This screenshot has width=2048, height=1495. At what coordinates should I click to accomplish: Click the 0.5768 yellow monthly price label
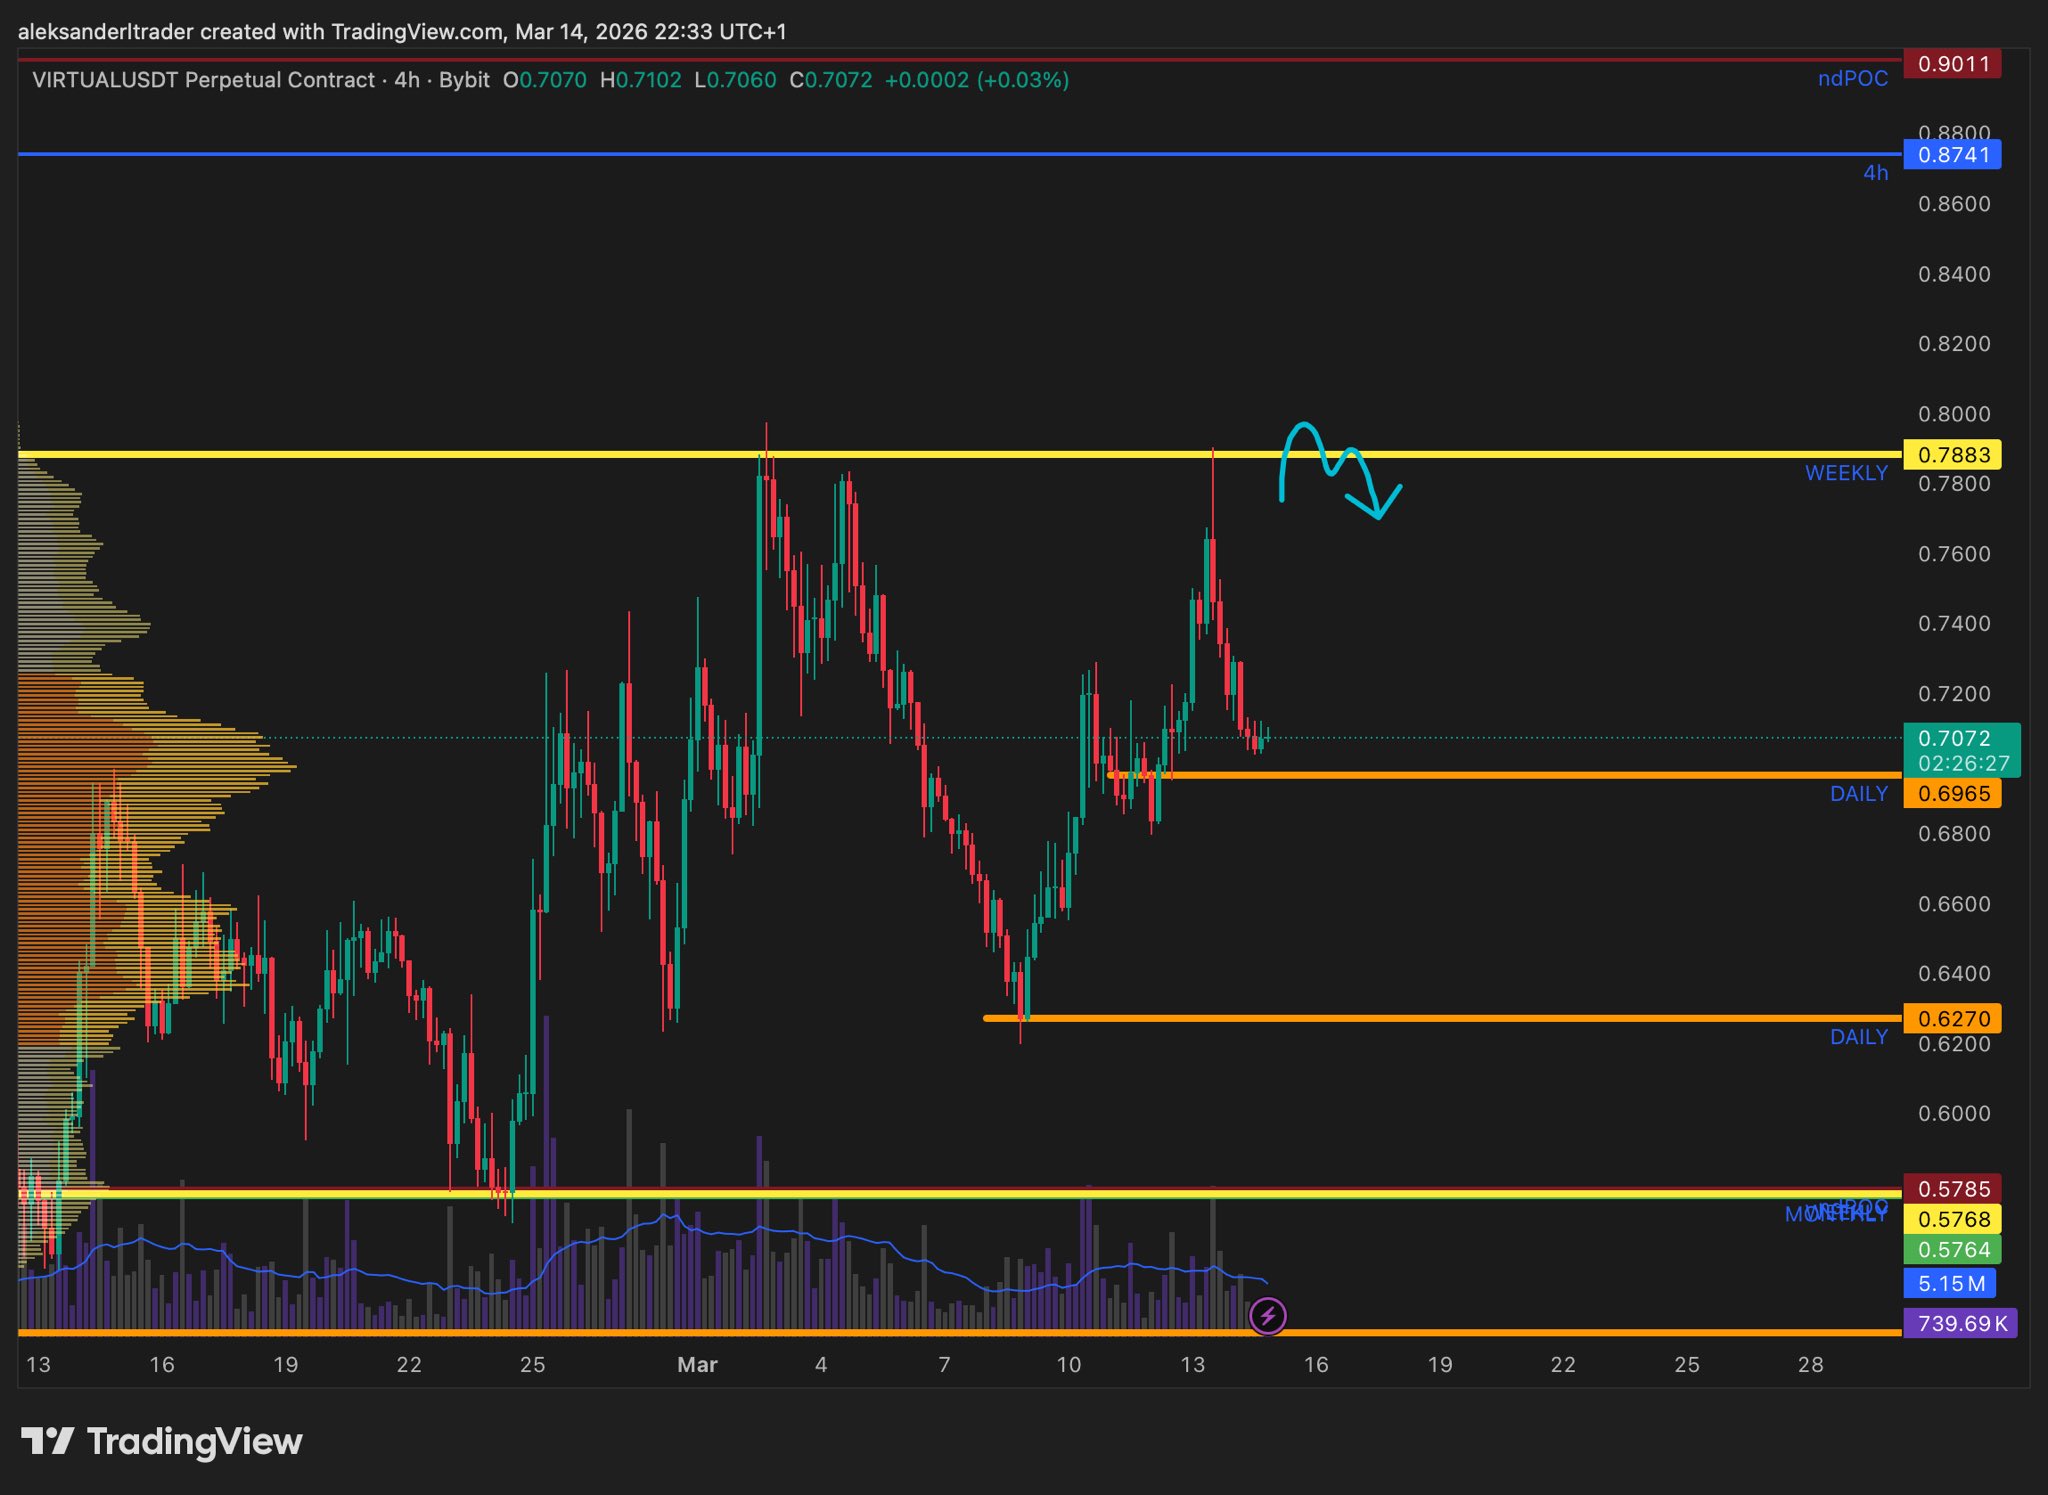point(1952,1219)
